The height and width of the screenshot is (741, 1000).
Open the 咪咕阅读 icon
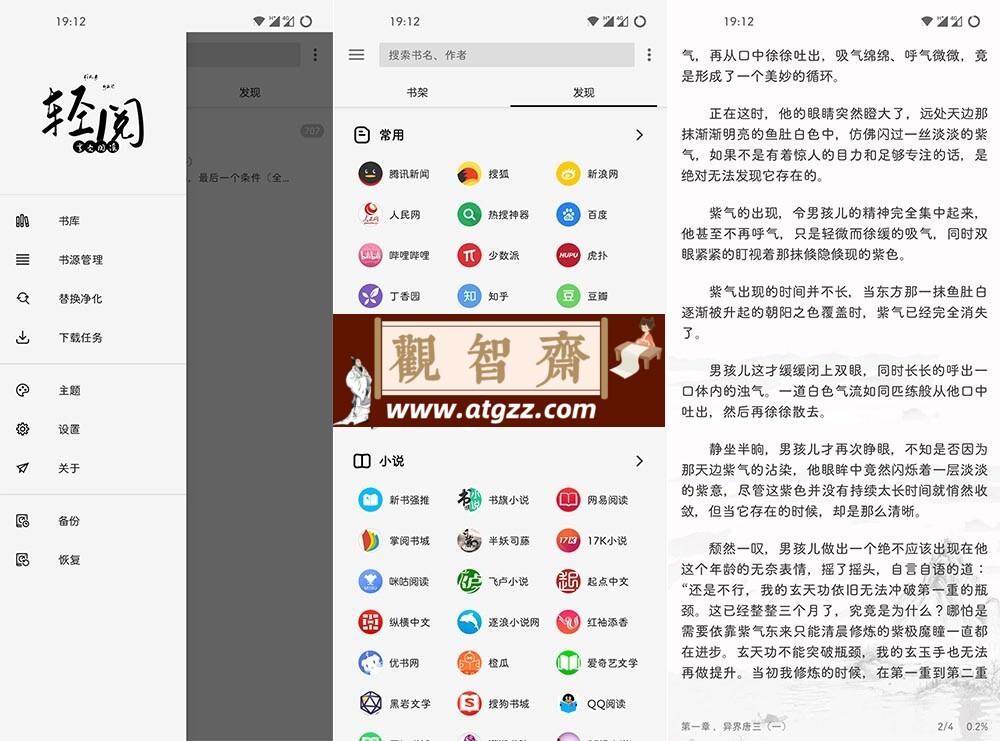tap(370, 582)
